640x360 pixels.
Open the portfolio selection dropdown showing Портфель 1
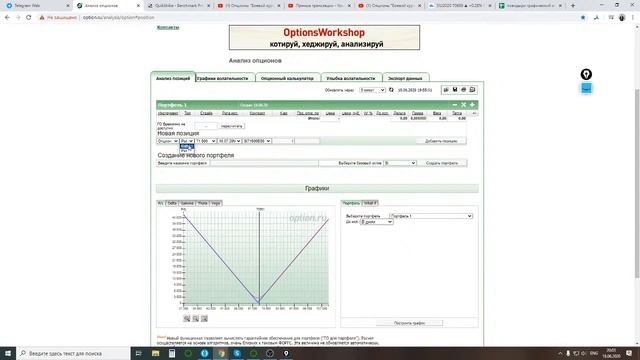[x=431, y=216]
